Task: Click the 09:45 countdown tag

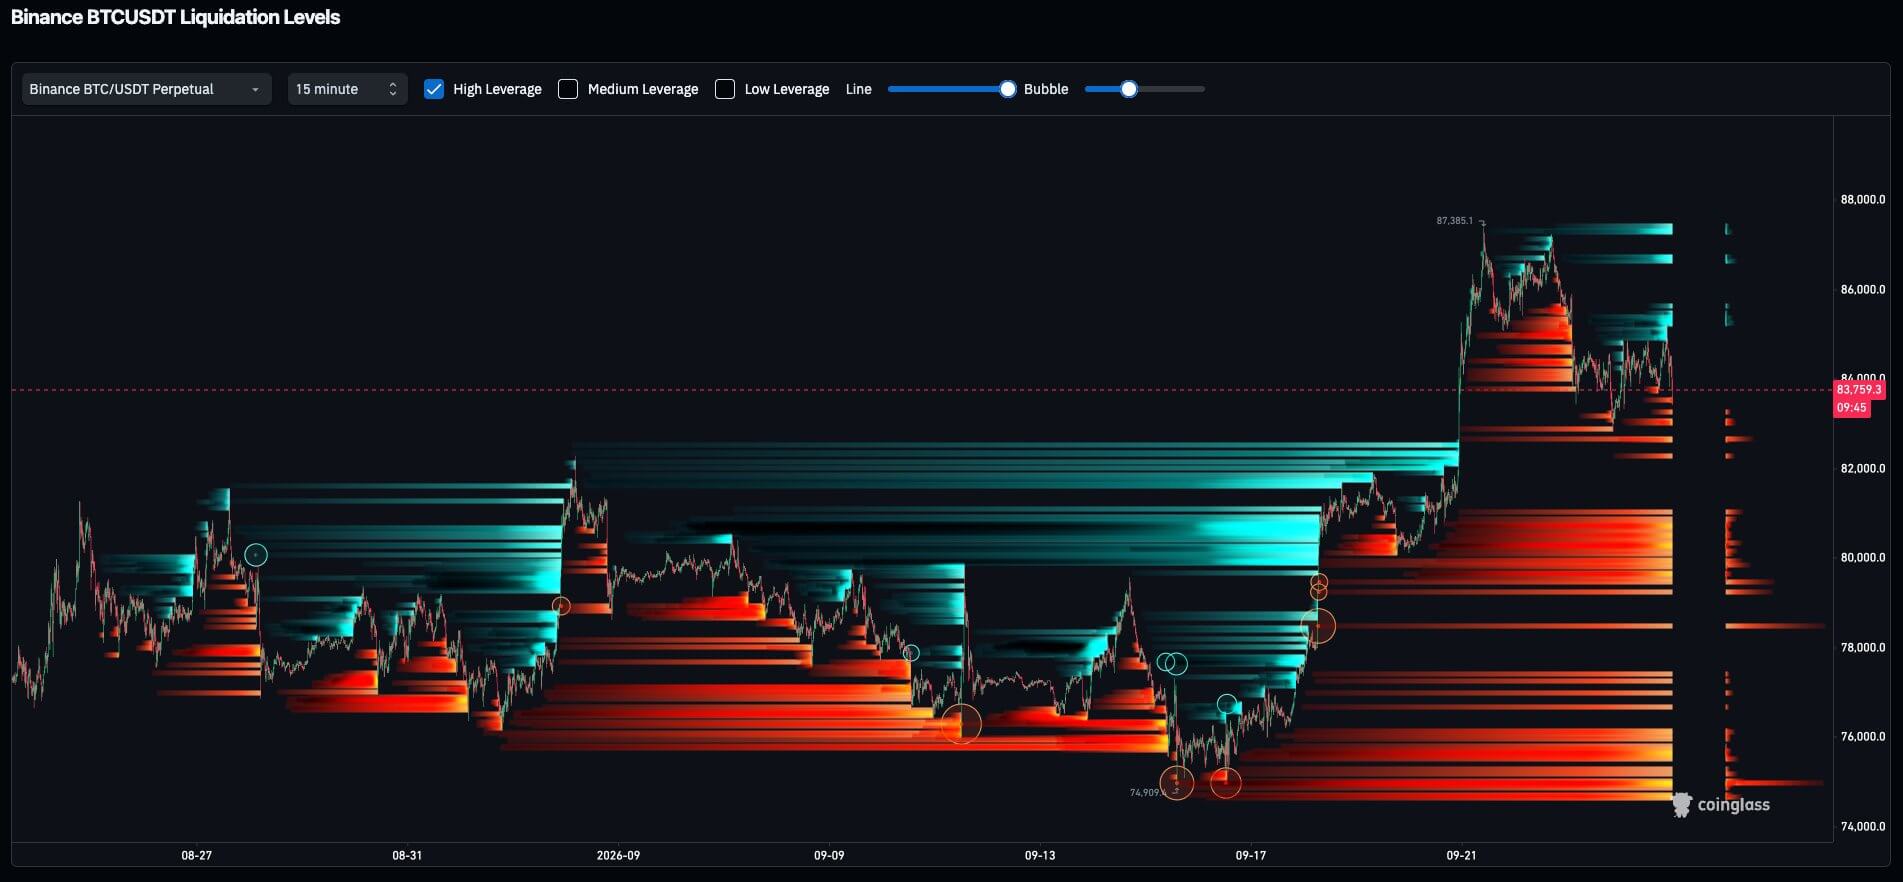Action: point(1851,408)
